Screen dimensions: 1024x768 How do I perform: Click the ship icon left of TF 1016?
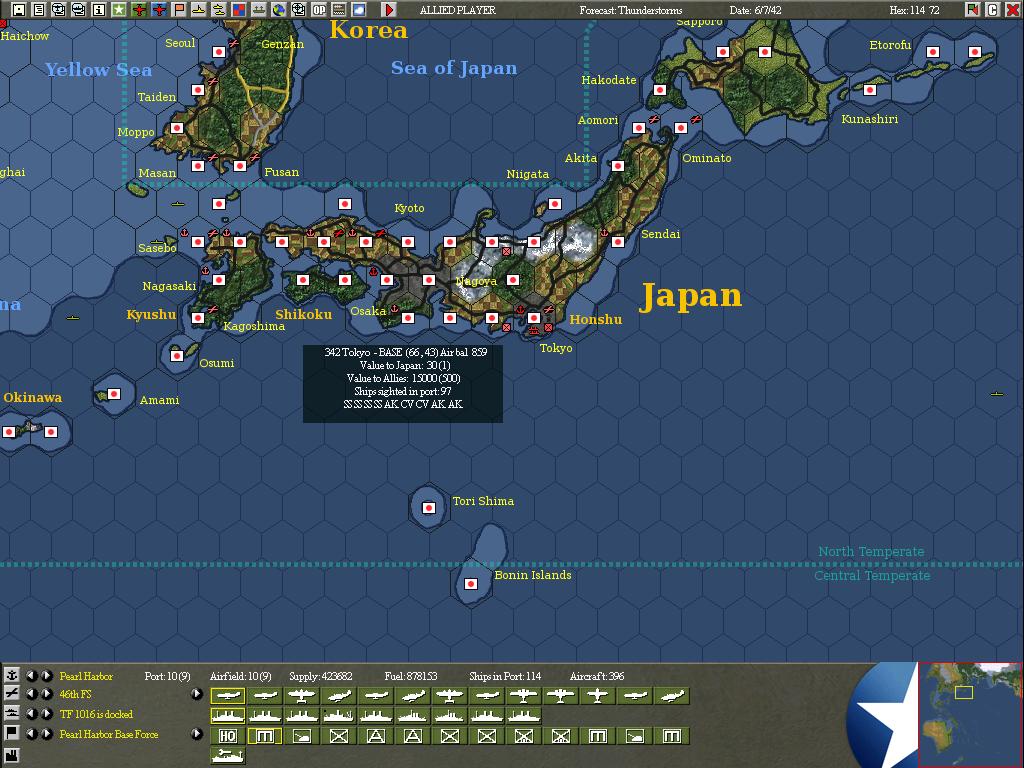[x=12, y=713]
